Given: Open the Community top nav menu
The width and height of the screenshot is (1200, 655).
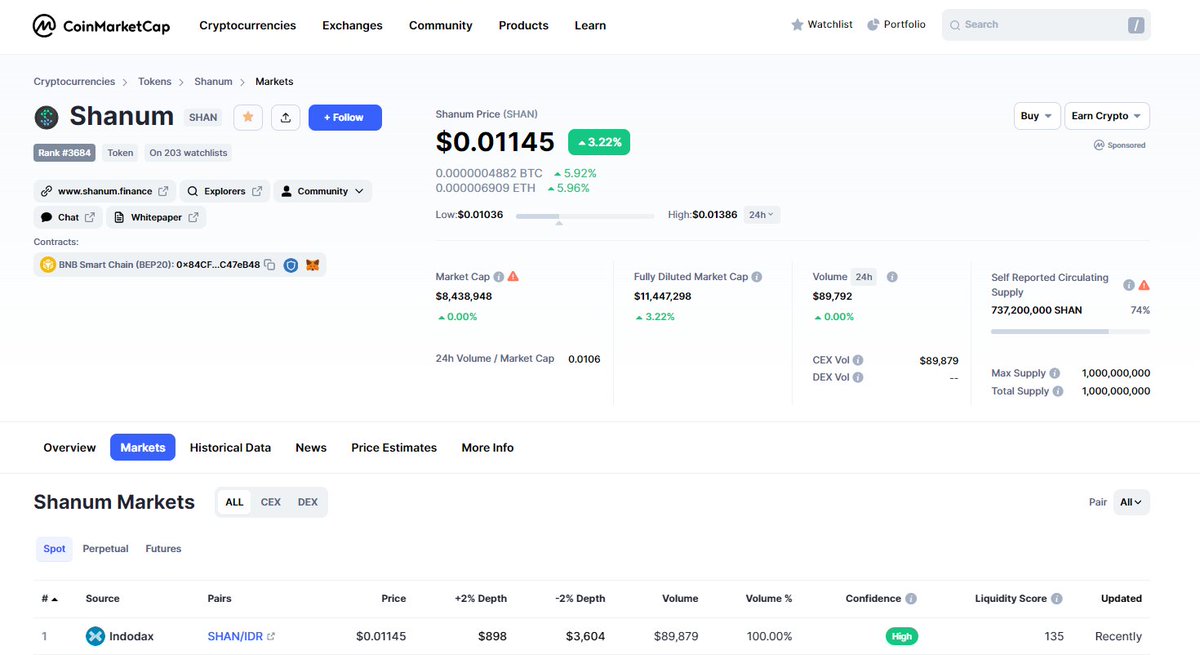Looking at the screenshot, I should pos(440,26).
